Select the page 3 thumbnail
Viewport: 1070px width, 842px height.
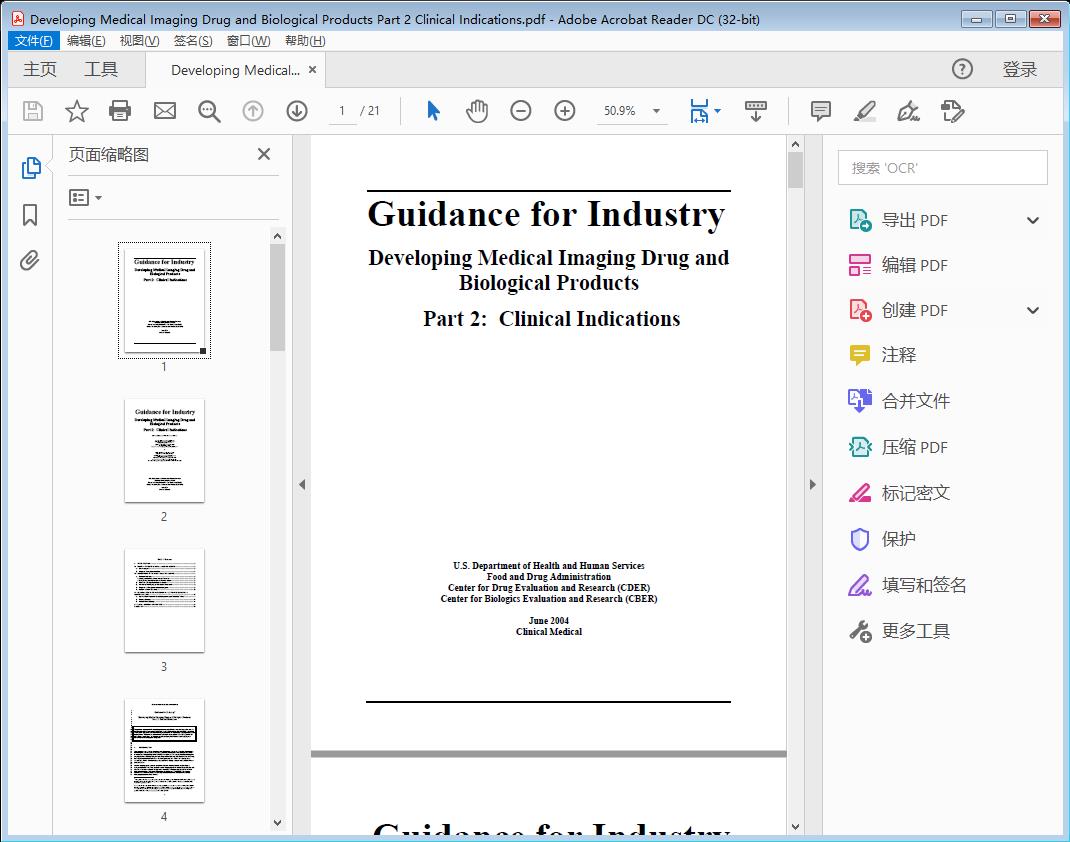pos(164,600)
